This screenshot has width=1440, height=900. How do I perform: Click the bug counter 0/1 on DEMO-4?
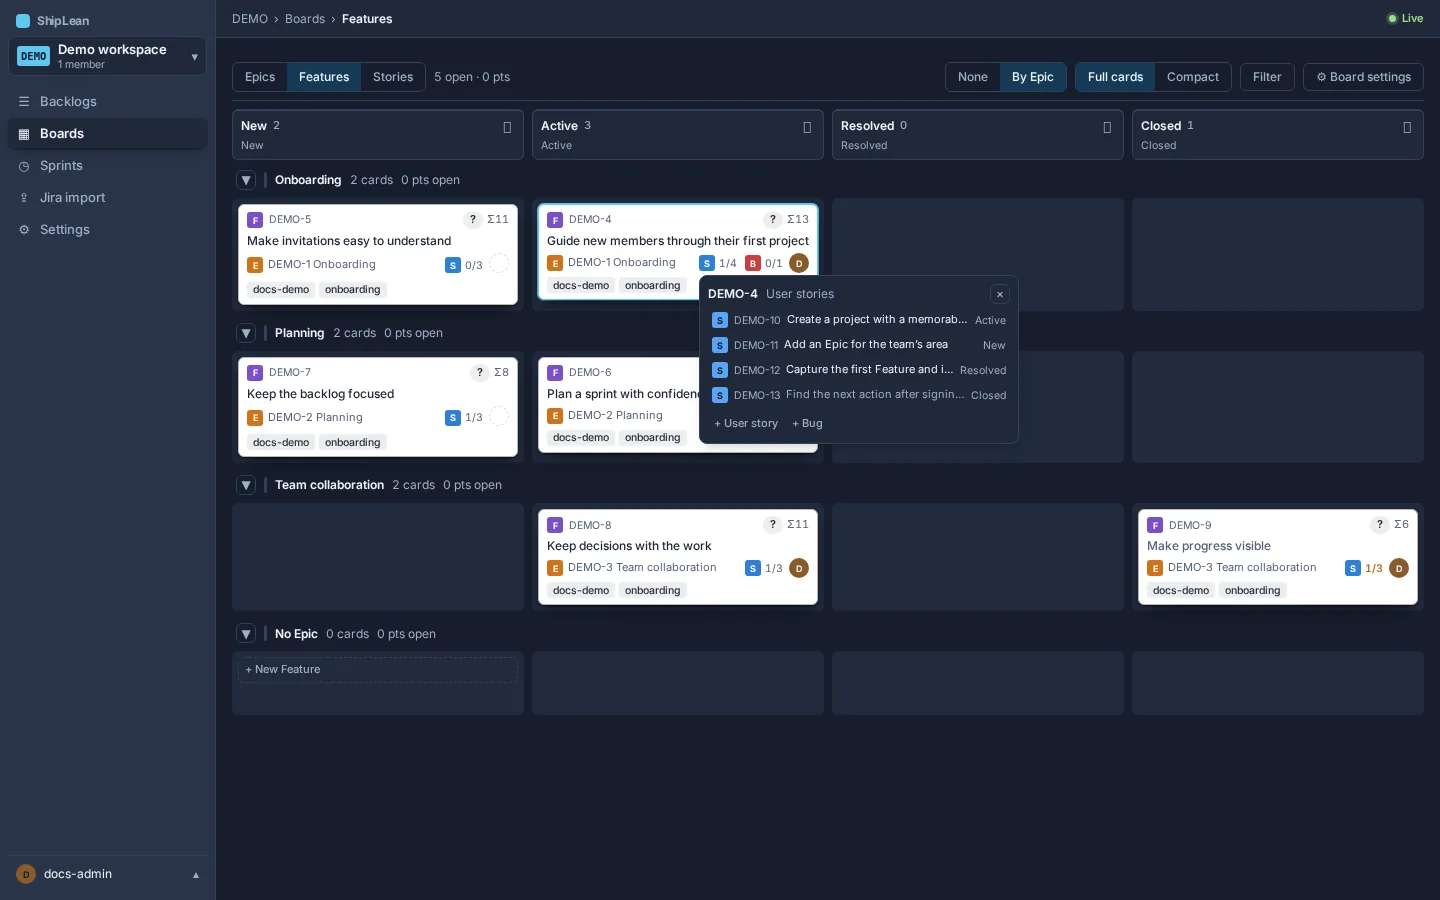coord(764,263)
